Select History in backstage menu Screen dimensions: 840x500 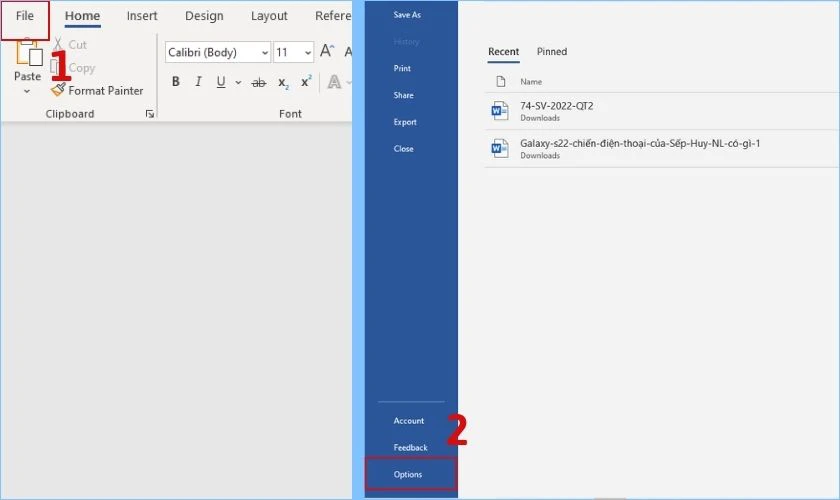[x=406, y=42]
